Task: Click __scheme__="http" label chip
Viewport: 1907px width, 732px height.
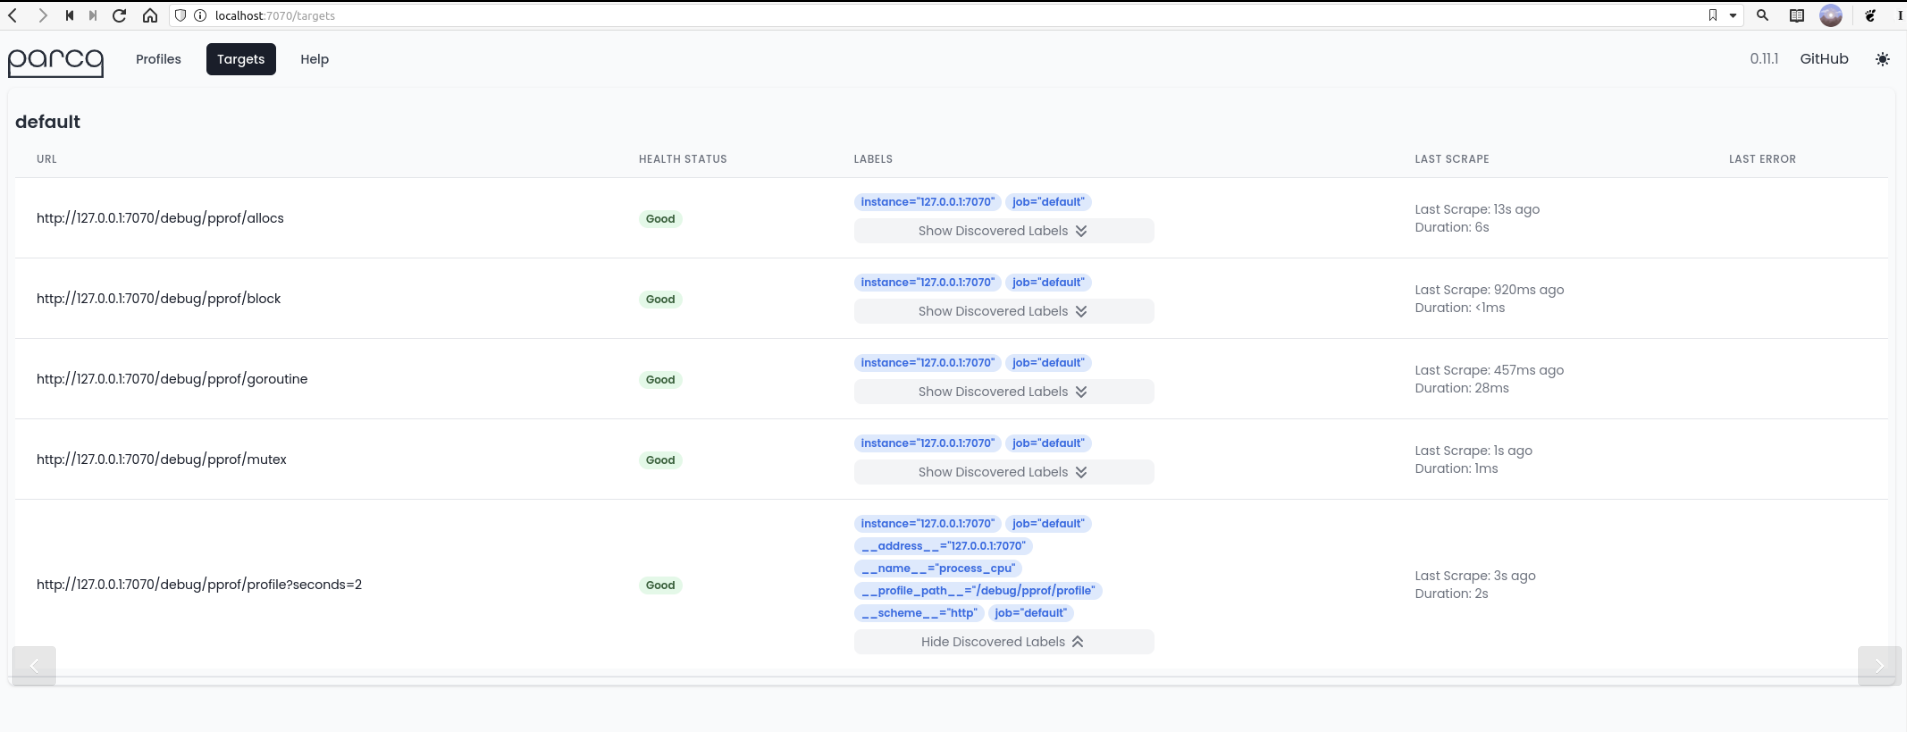Action: tap(919, 613)
